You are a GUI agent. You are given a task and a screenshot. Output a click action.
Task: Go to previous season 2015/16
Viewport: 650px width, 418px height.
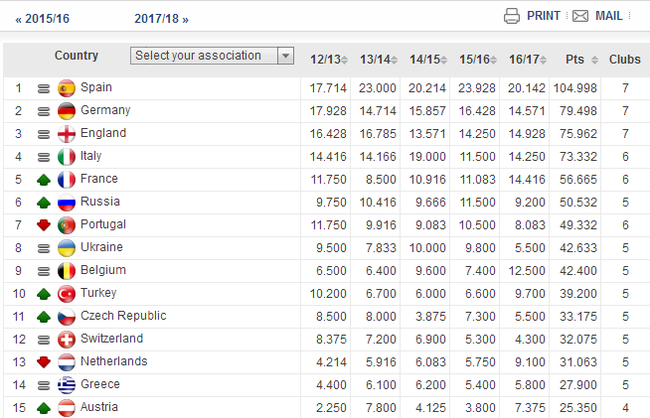[42, 19]
